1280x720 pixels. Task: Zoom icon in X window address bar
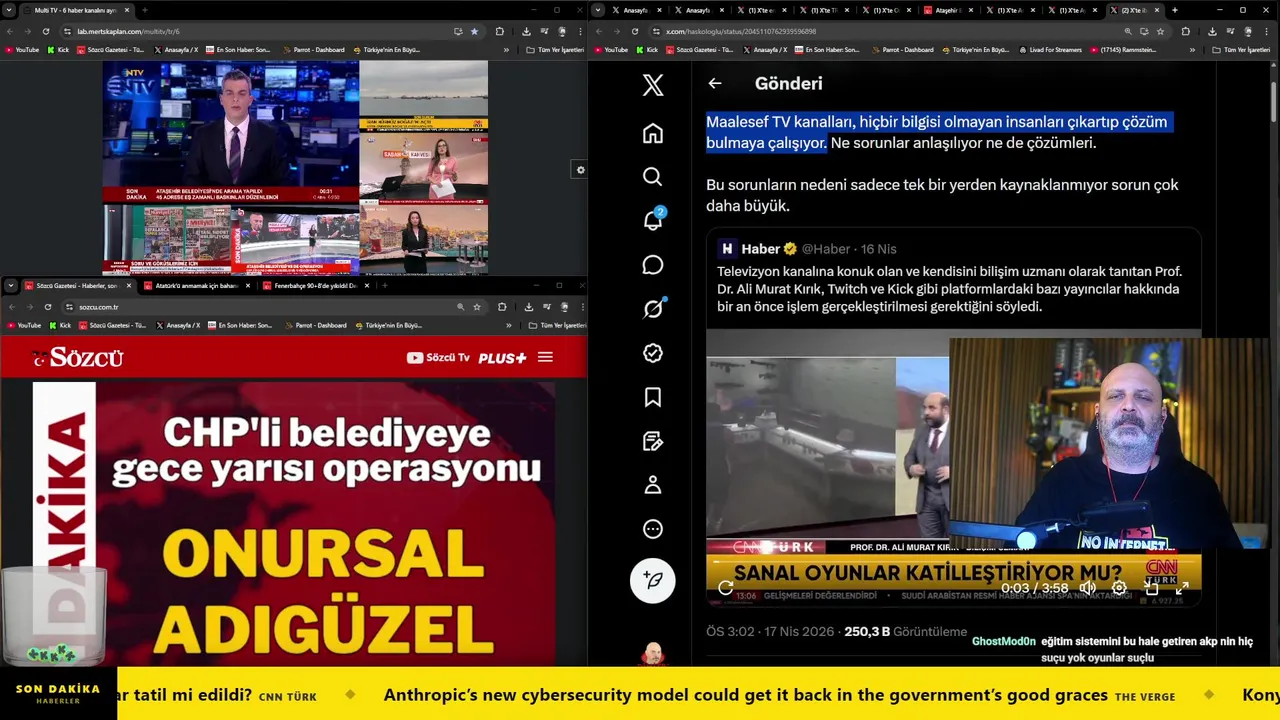(x=1128, y=31)
